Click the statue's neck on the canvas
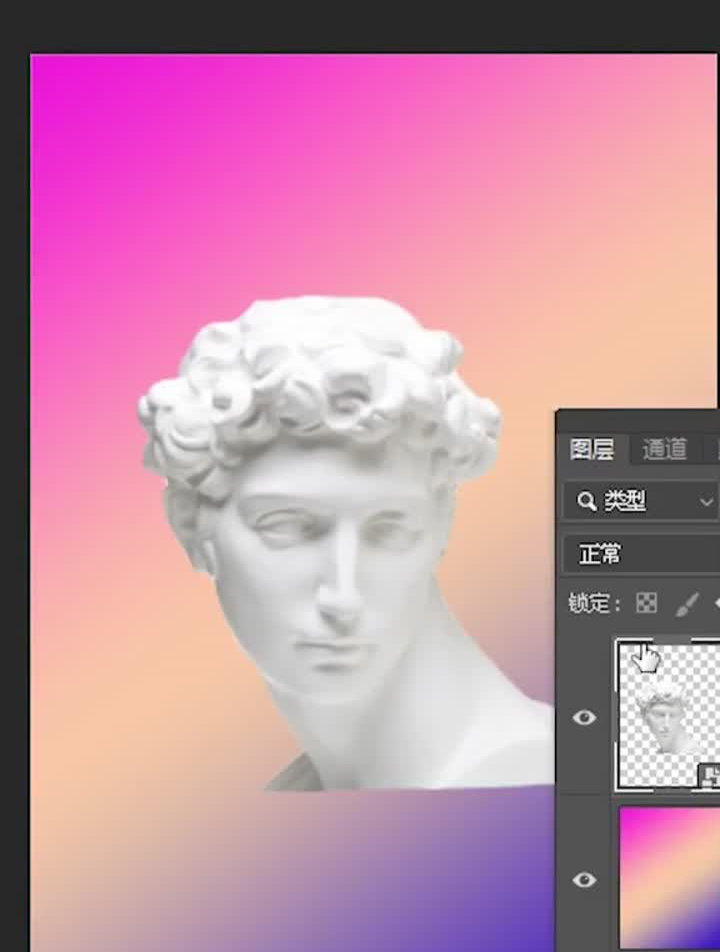This screenshot has height=952, width=720. (420, 720)
